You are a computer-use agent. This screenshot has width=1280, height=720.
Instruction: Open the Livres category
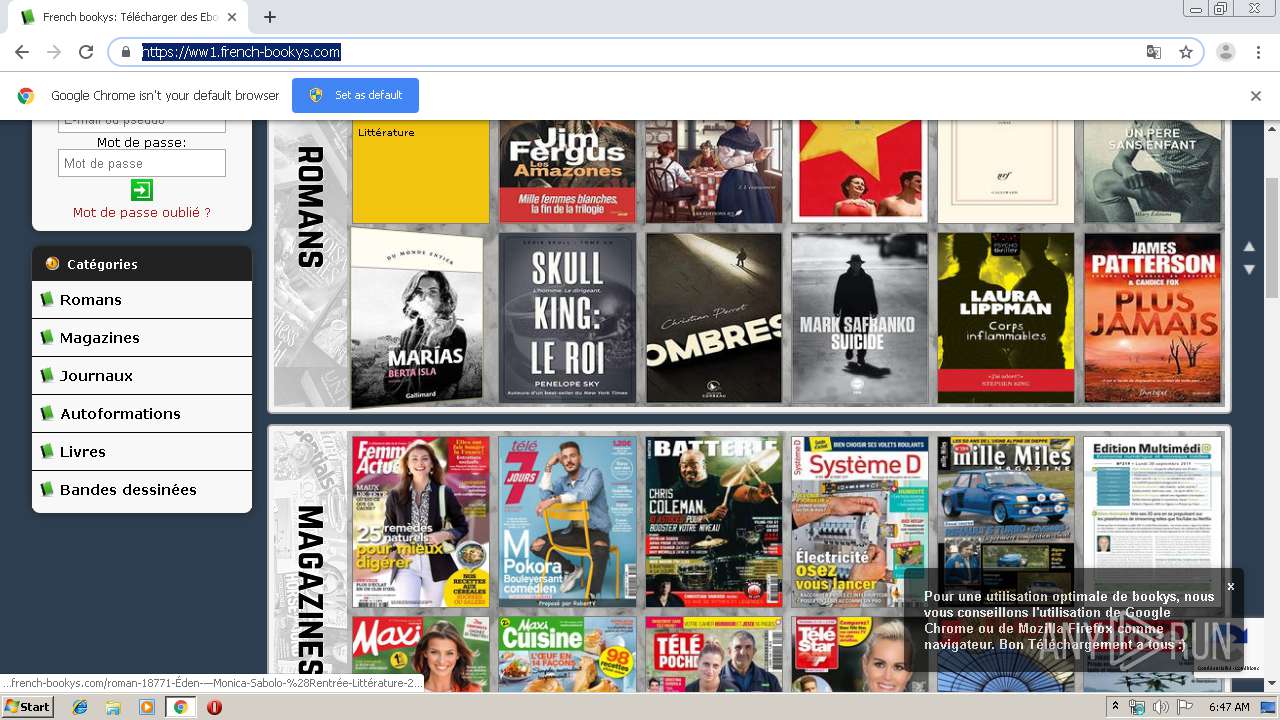pos(142,452)
